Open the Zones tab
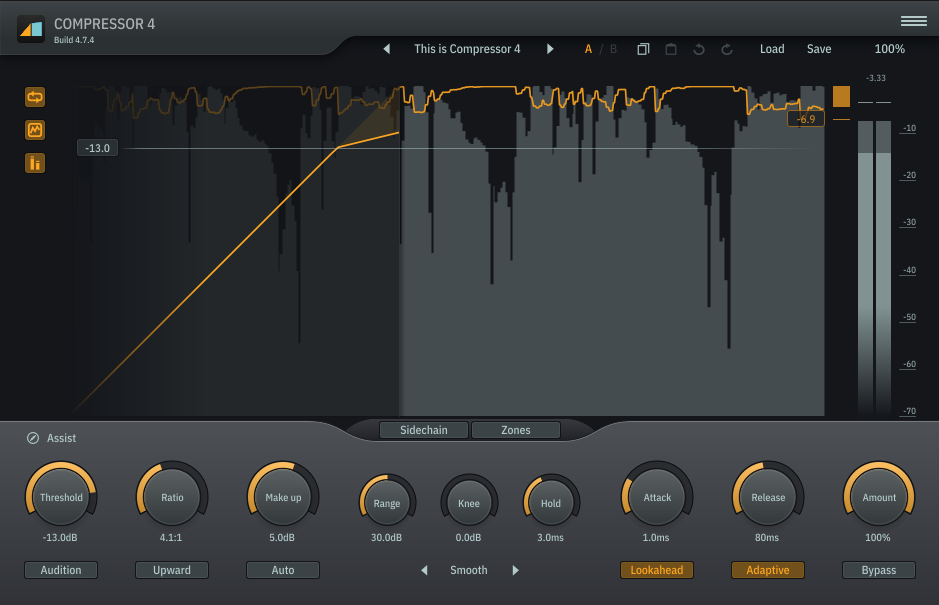Image resolution: width=939 pixels, height=605 pixels. tap(516, 430)
